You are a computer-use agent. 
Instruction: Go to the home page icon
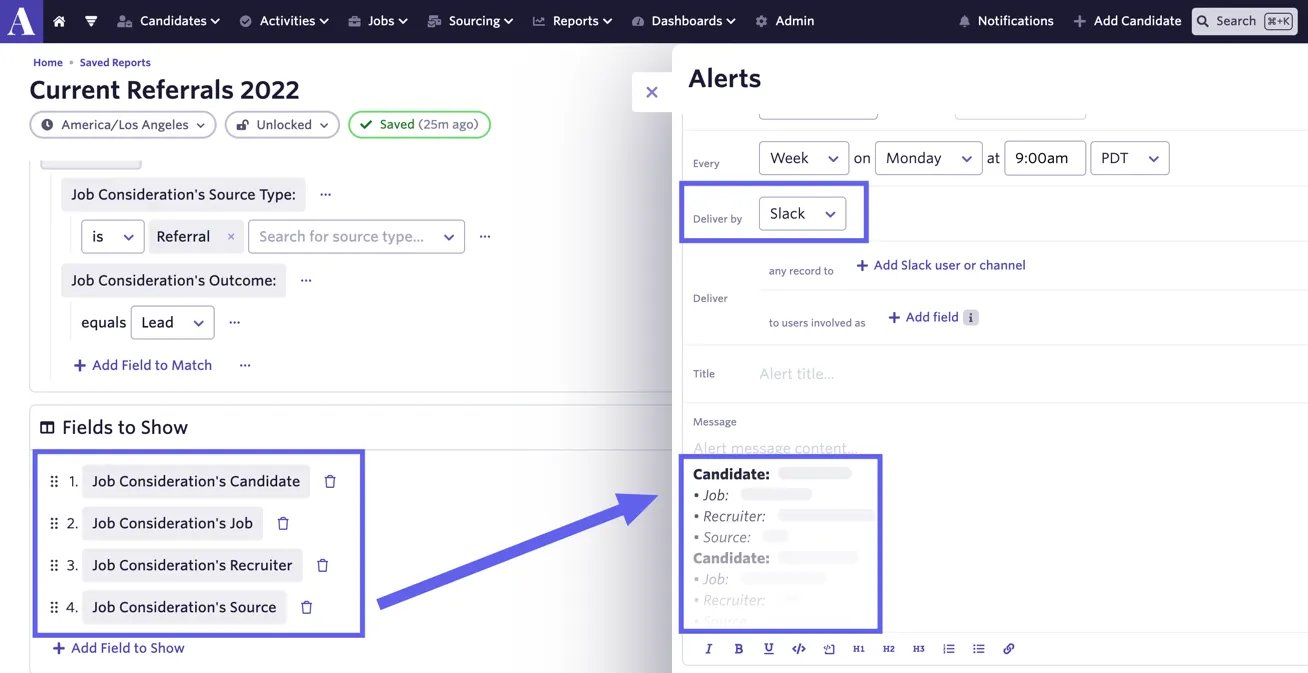coord(59,21)
